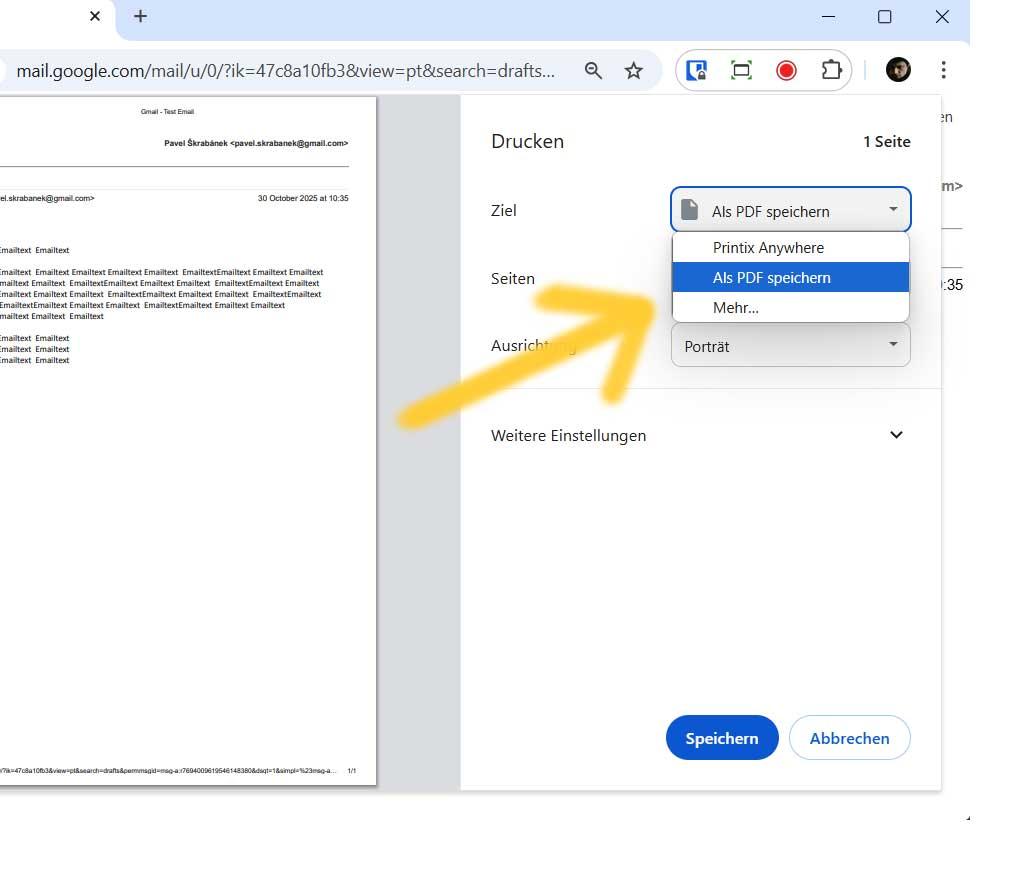Open the Extensions puzzle piece icon
The width and height of the screenshot is (1016, 882).
(x=831, y=70)
